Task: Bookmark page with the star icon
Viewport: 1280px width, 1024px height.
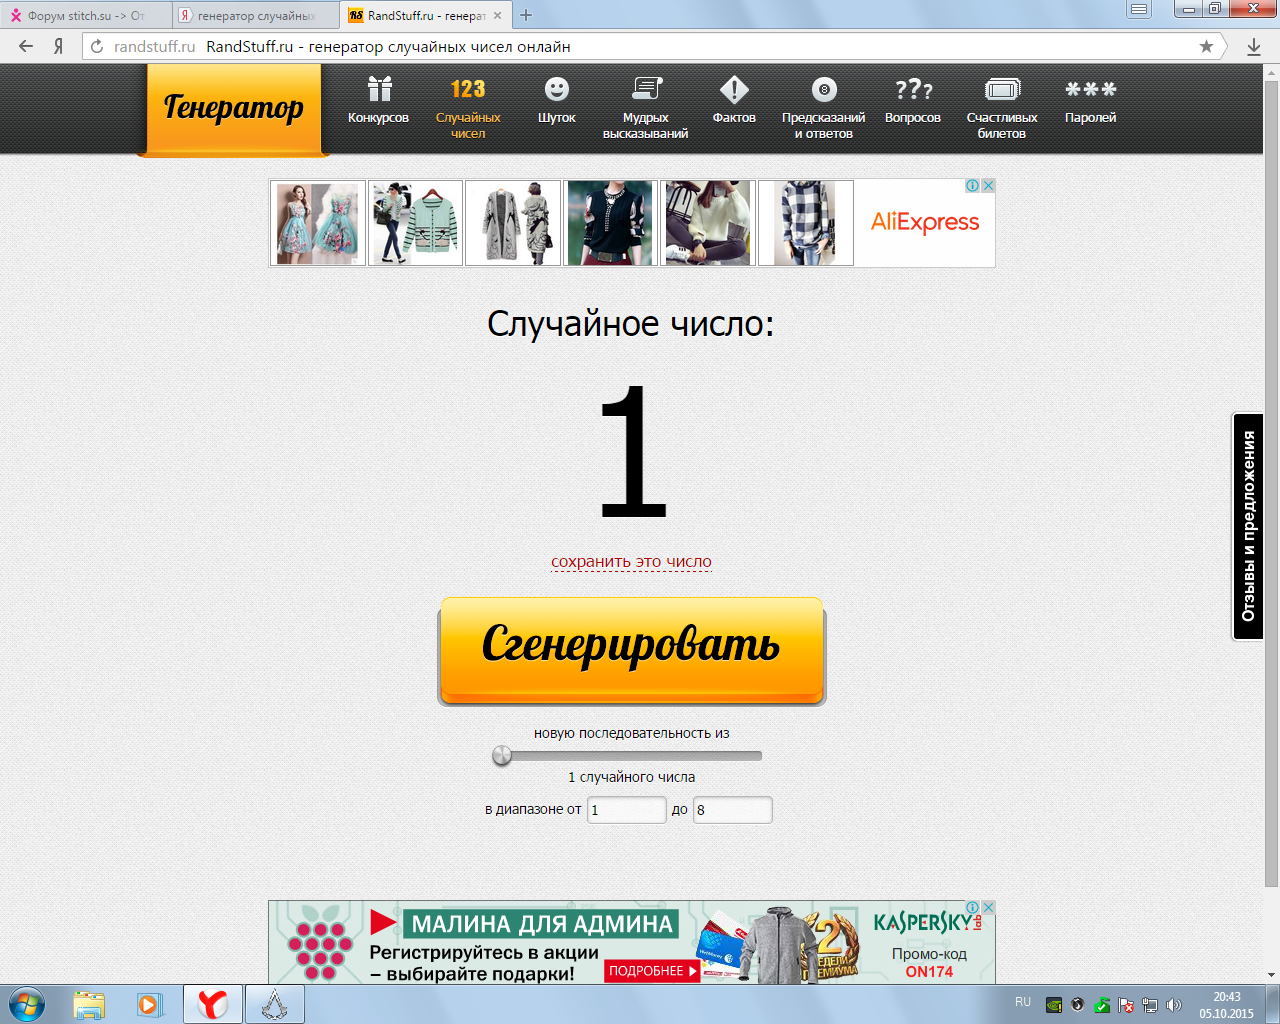Action: coord(1206,46)
